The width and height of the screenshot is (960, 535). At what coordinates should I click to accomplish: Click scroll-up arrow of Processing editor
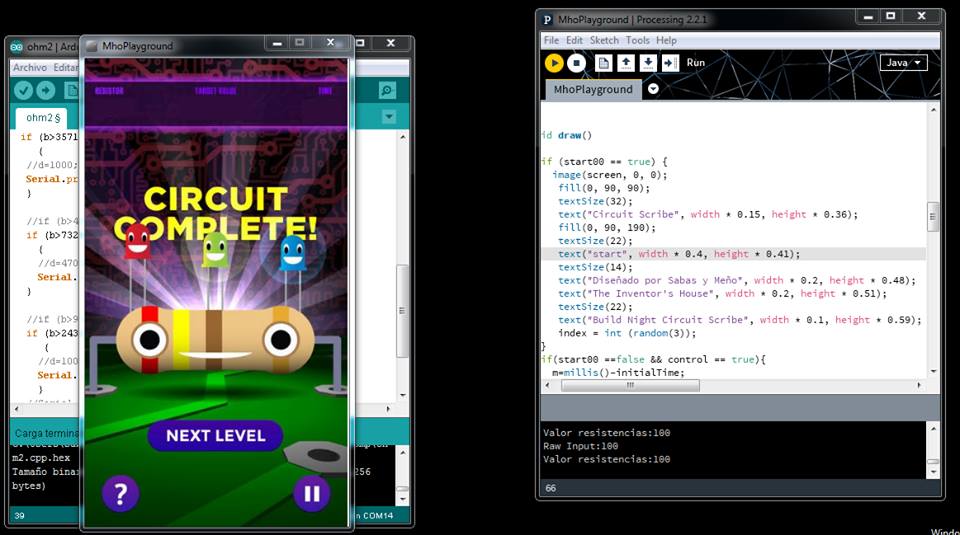pos(933,110)
